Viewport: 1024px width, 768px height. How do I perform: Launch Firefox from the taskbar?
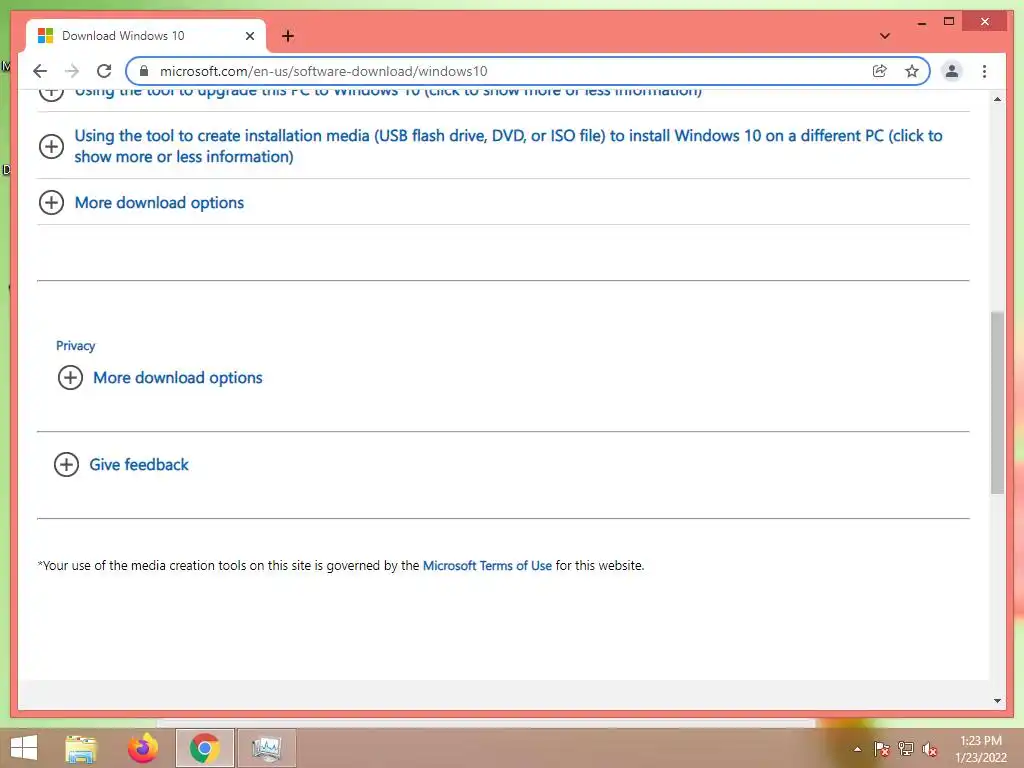click(143, 748)
